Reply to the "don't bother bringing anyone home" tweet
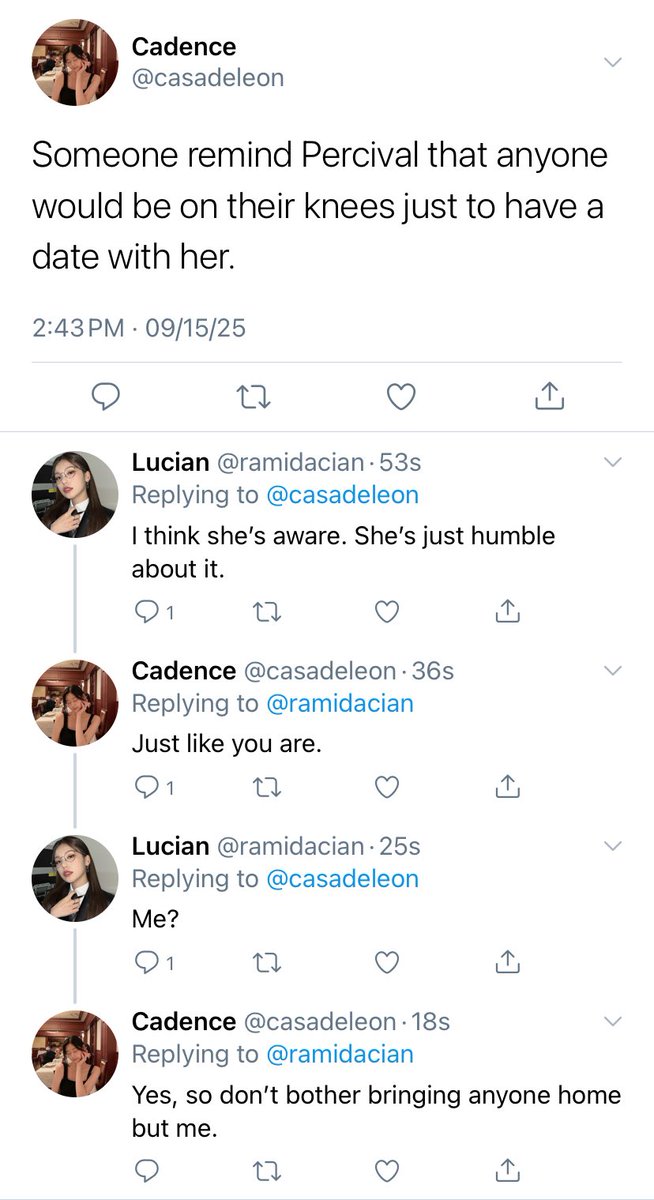This screenshot has width=654, height=1200. coord(145,1168)
